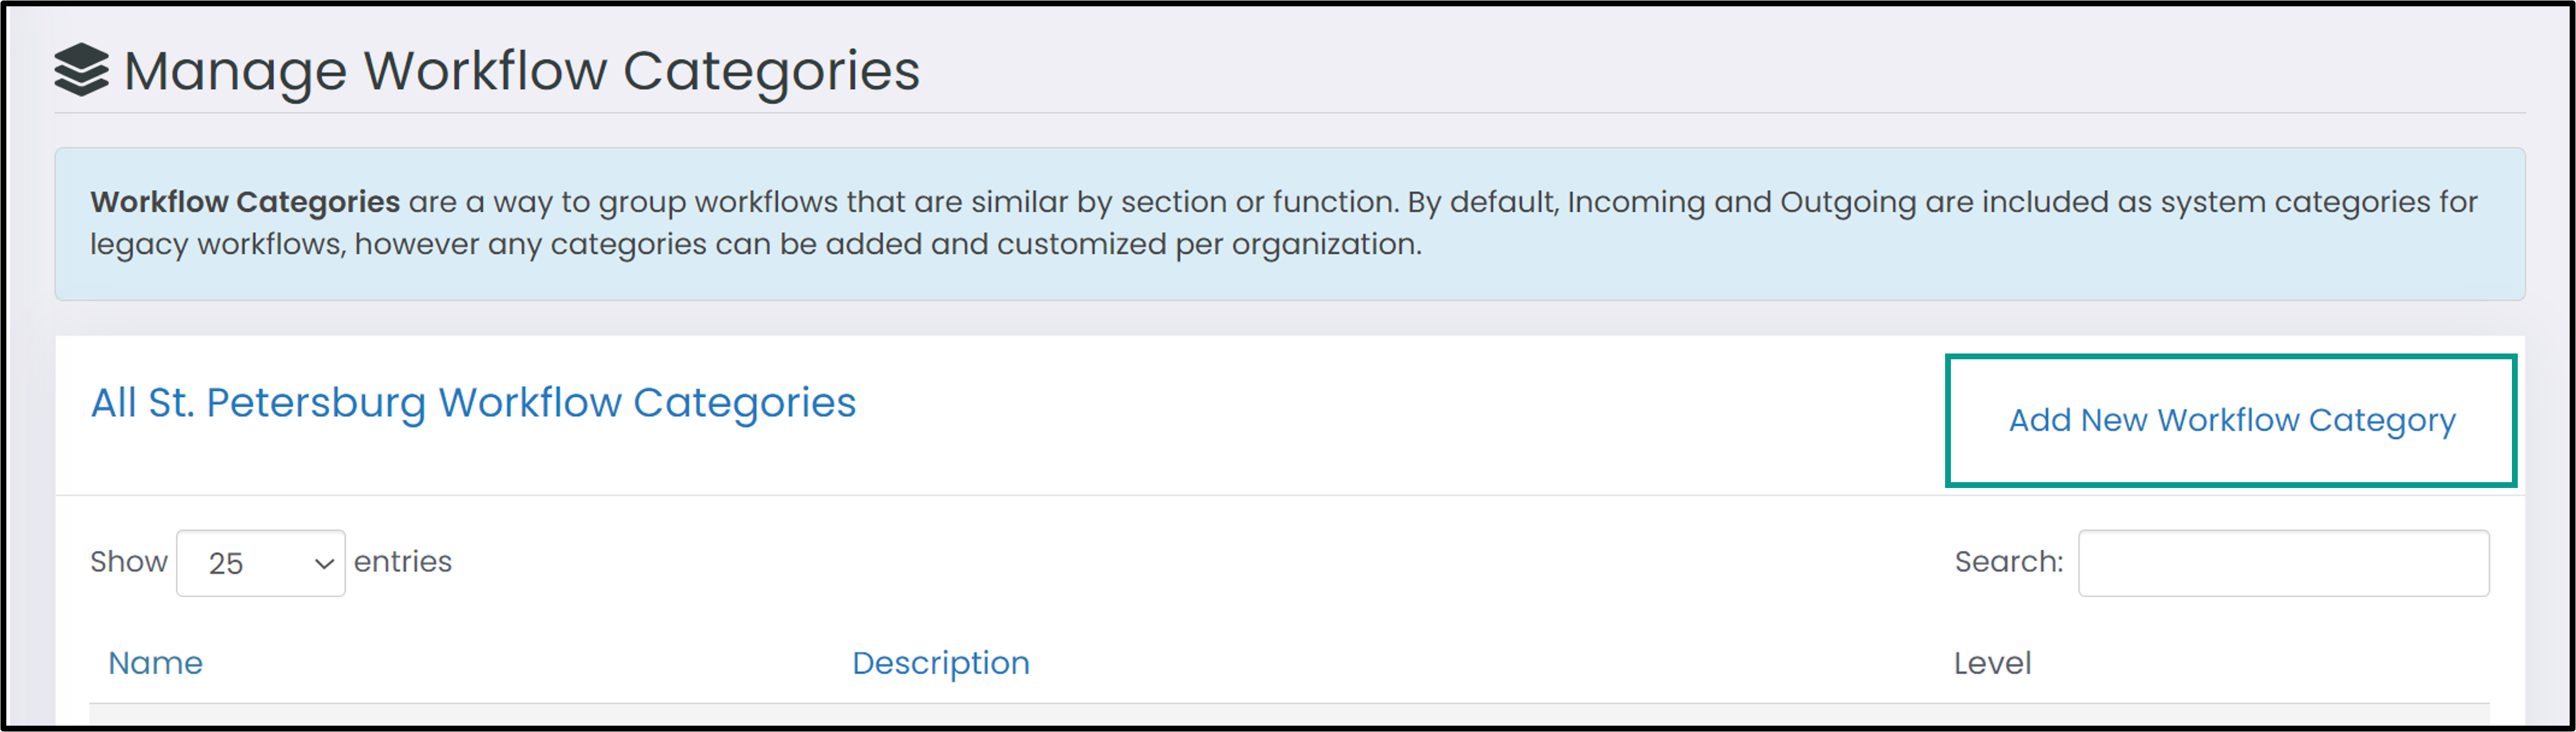Image resolution: width=2576 pixels, height=732 pixels.
Task: Click the Search label next to the box
Action: [x=2008, y=562]
